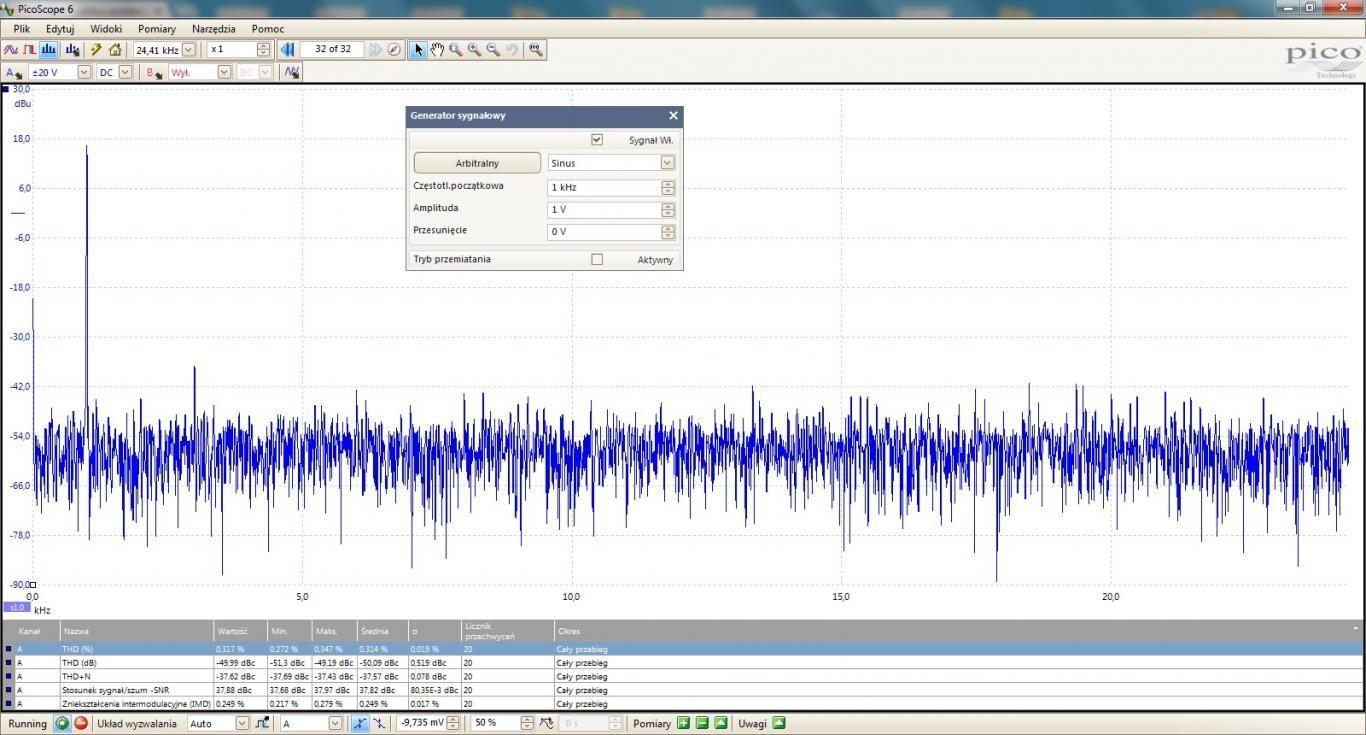Image resolution: width=1366 pixels, height=735 pixels.
Task: Open the Sinus waveform type dropdown
Action: 668,162
